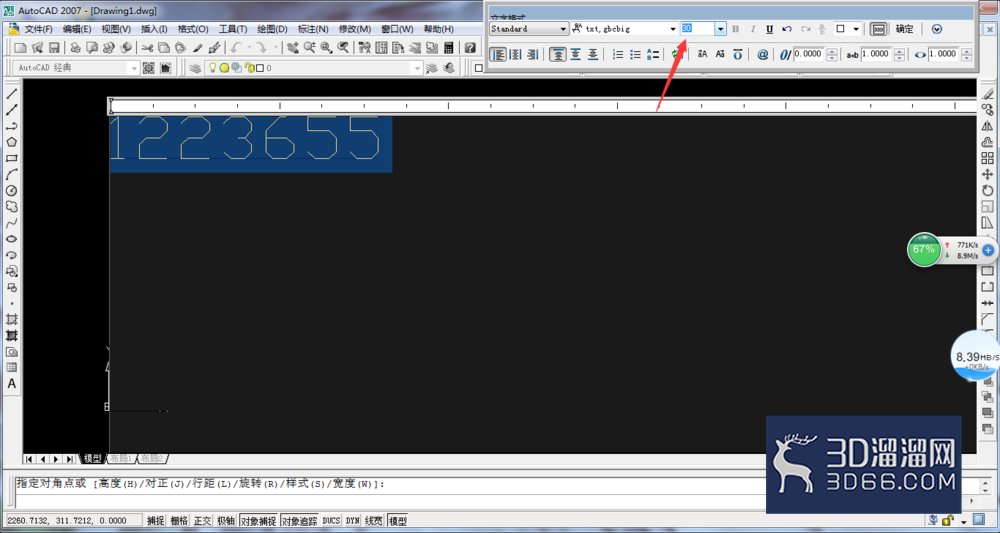Increase the oblique angle stepper
Image resolution: width=1000 pixels, height=533 pixels.
tap(832, 51)
